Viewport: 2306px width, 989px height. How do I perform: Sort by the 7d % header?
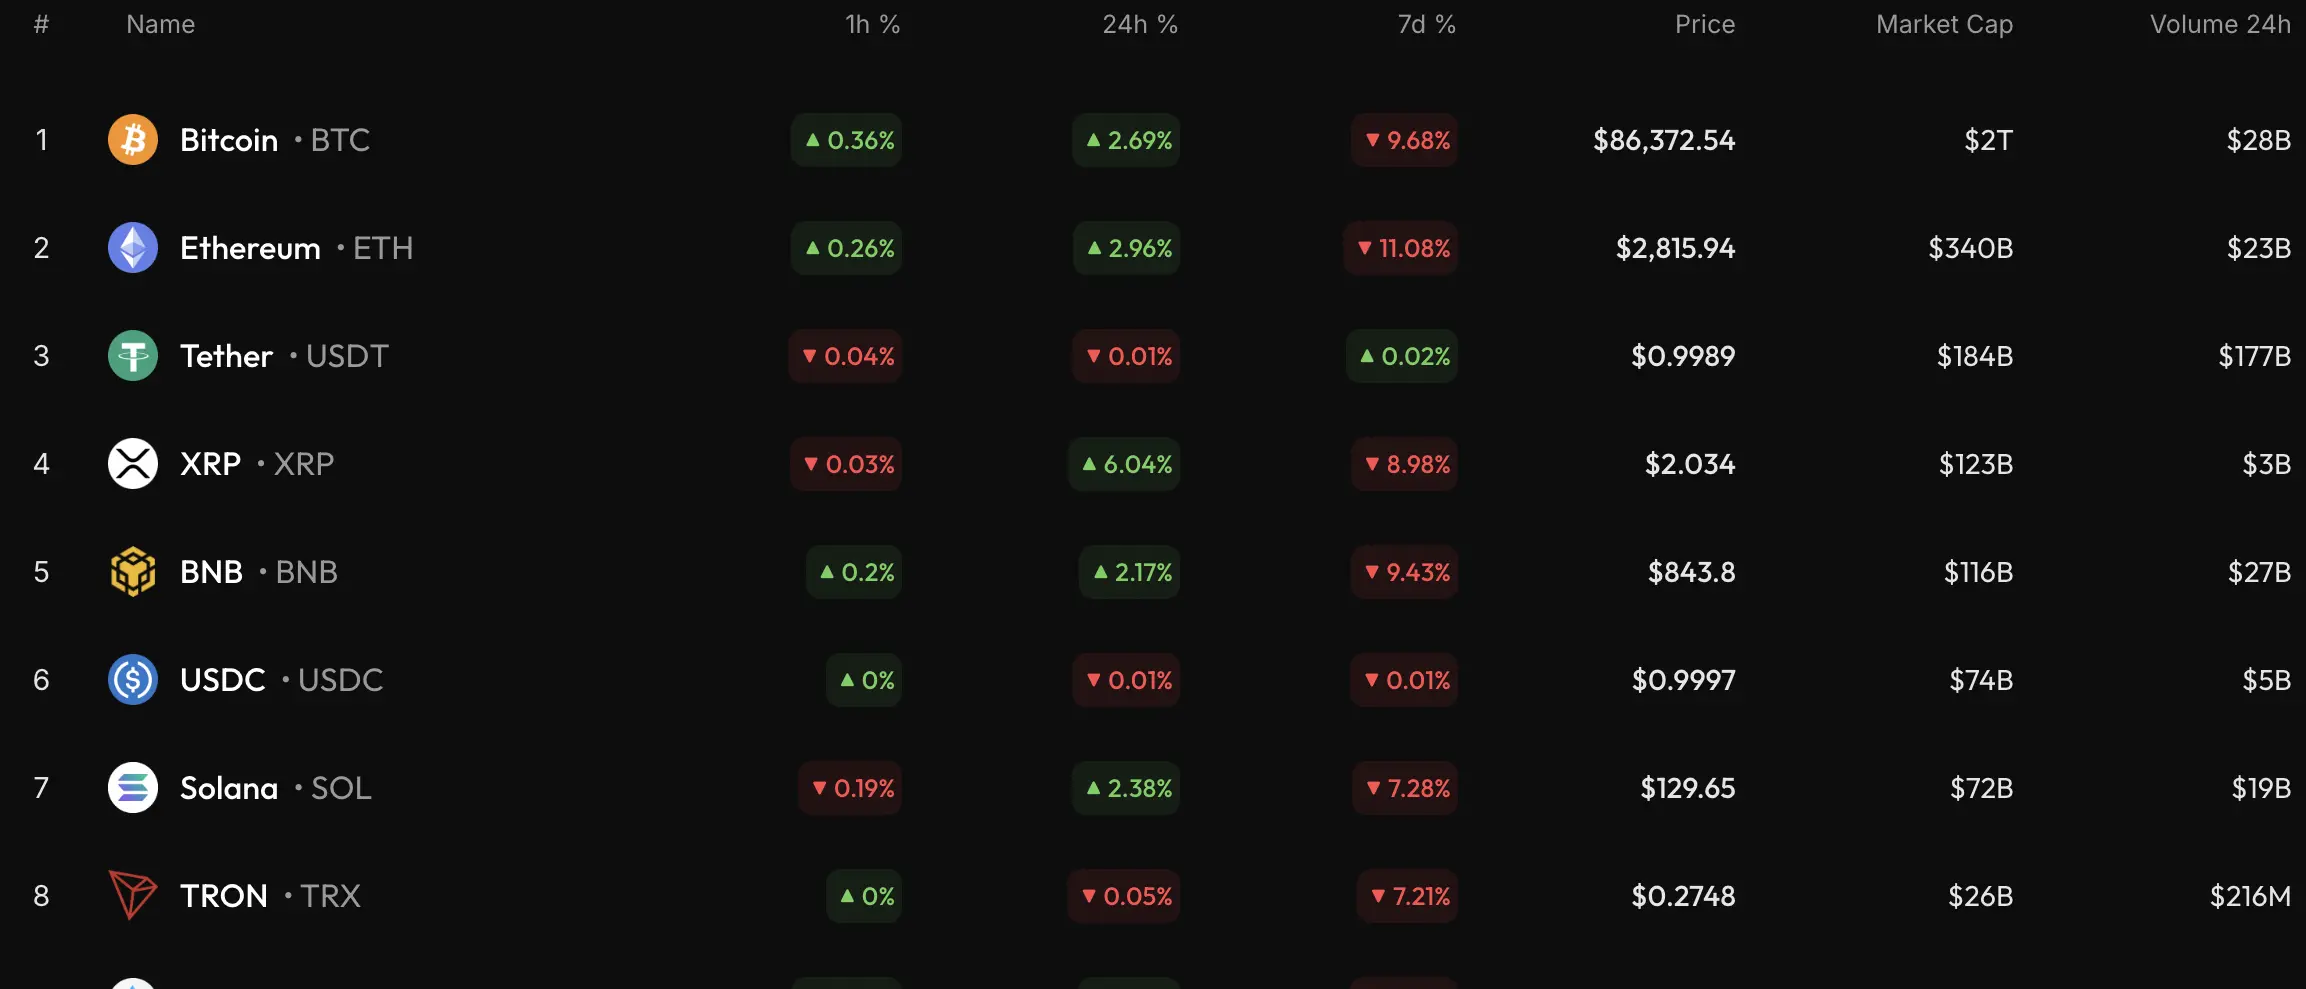click(x=1426, y=24)
